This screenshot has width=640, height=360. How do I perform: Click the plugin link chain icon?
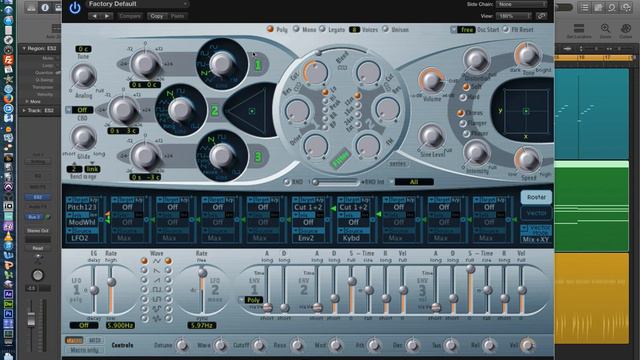coord(542,16)
